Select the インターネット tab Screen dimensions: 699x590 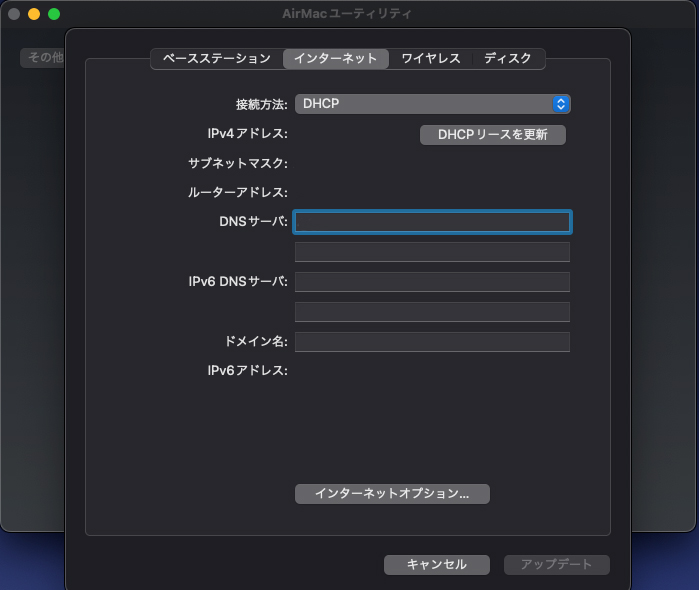tap(336, 58)
